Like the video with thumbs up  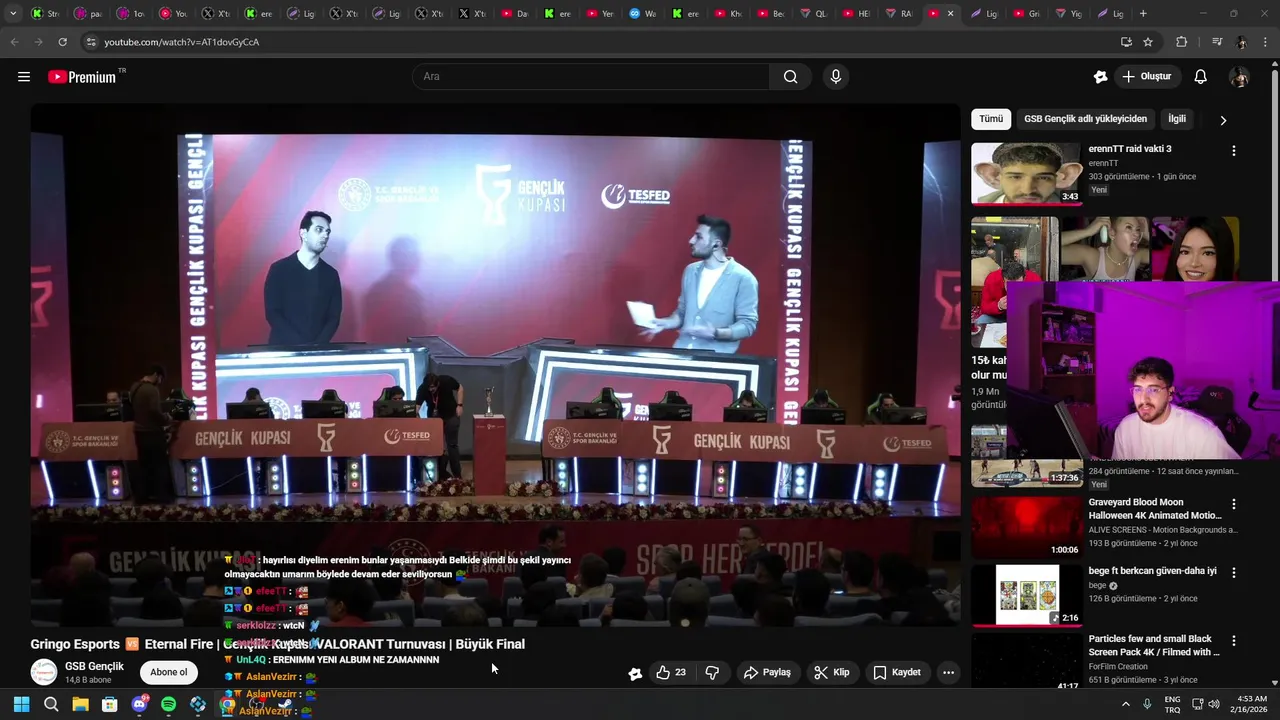pos(671,673)
